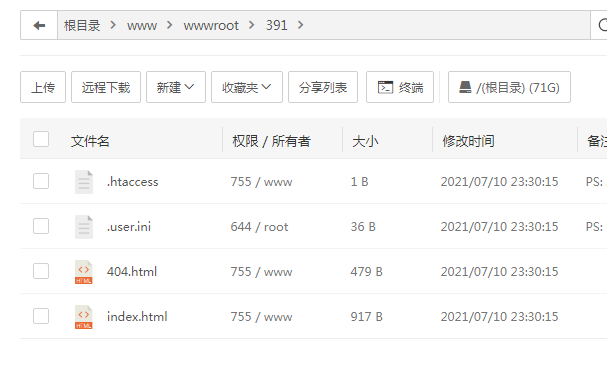
Task: Click the index.html HTML file icon
Action: (x=84, y=317)
